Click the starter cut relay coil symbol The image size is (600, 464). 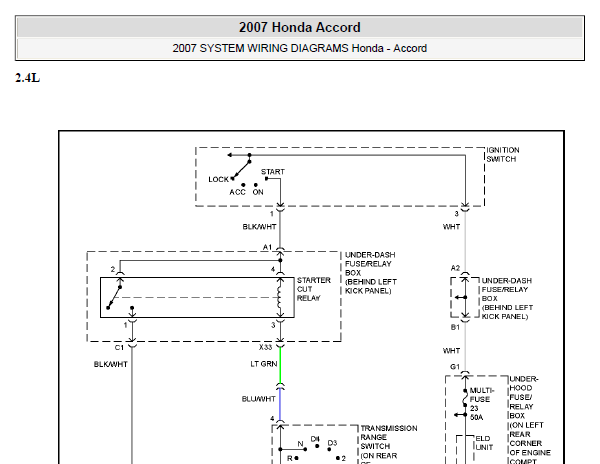pyautogui.click(x=279, y=298)
